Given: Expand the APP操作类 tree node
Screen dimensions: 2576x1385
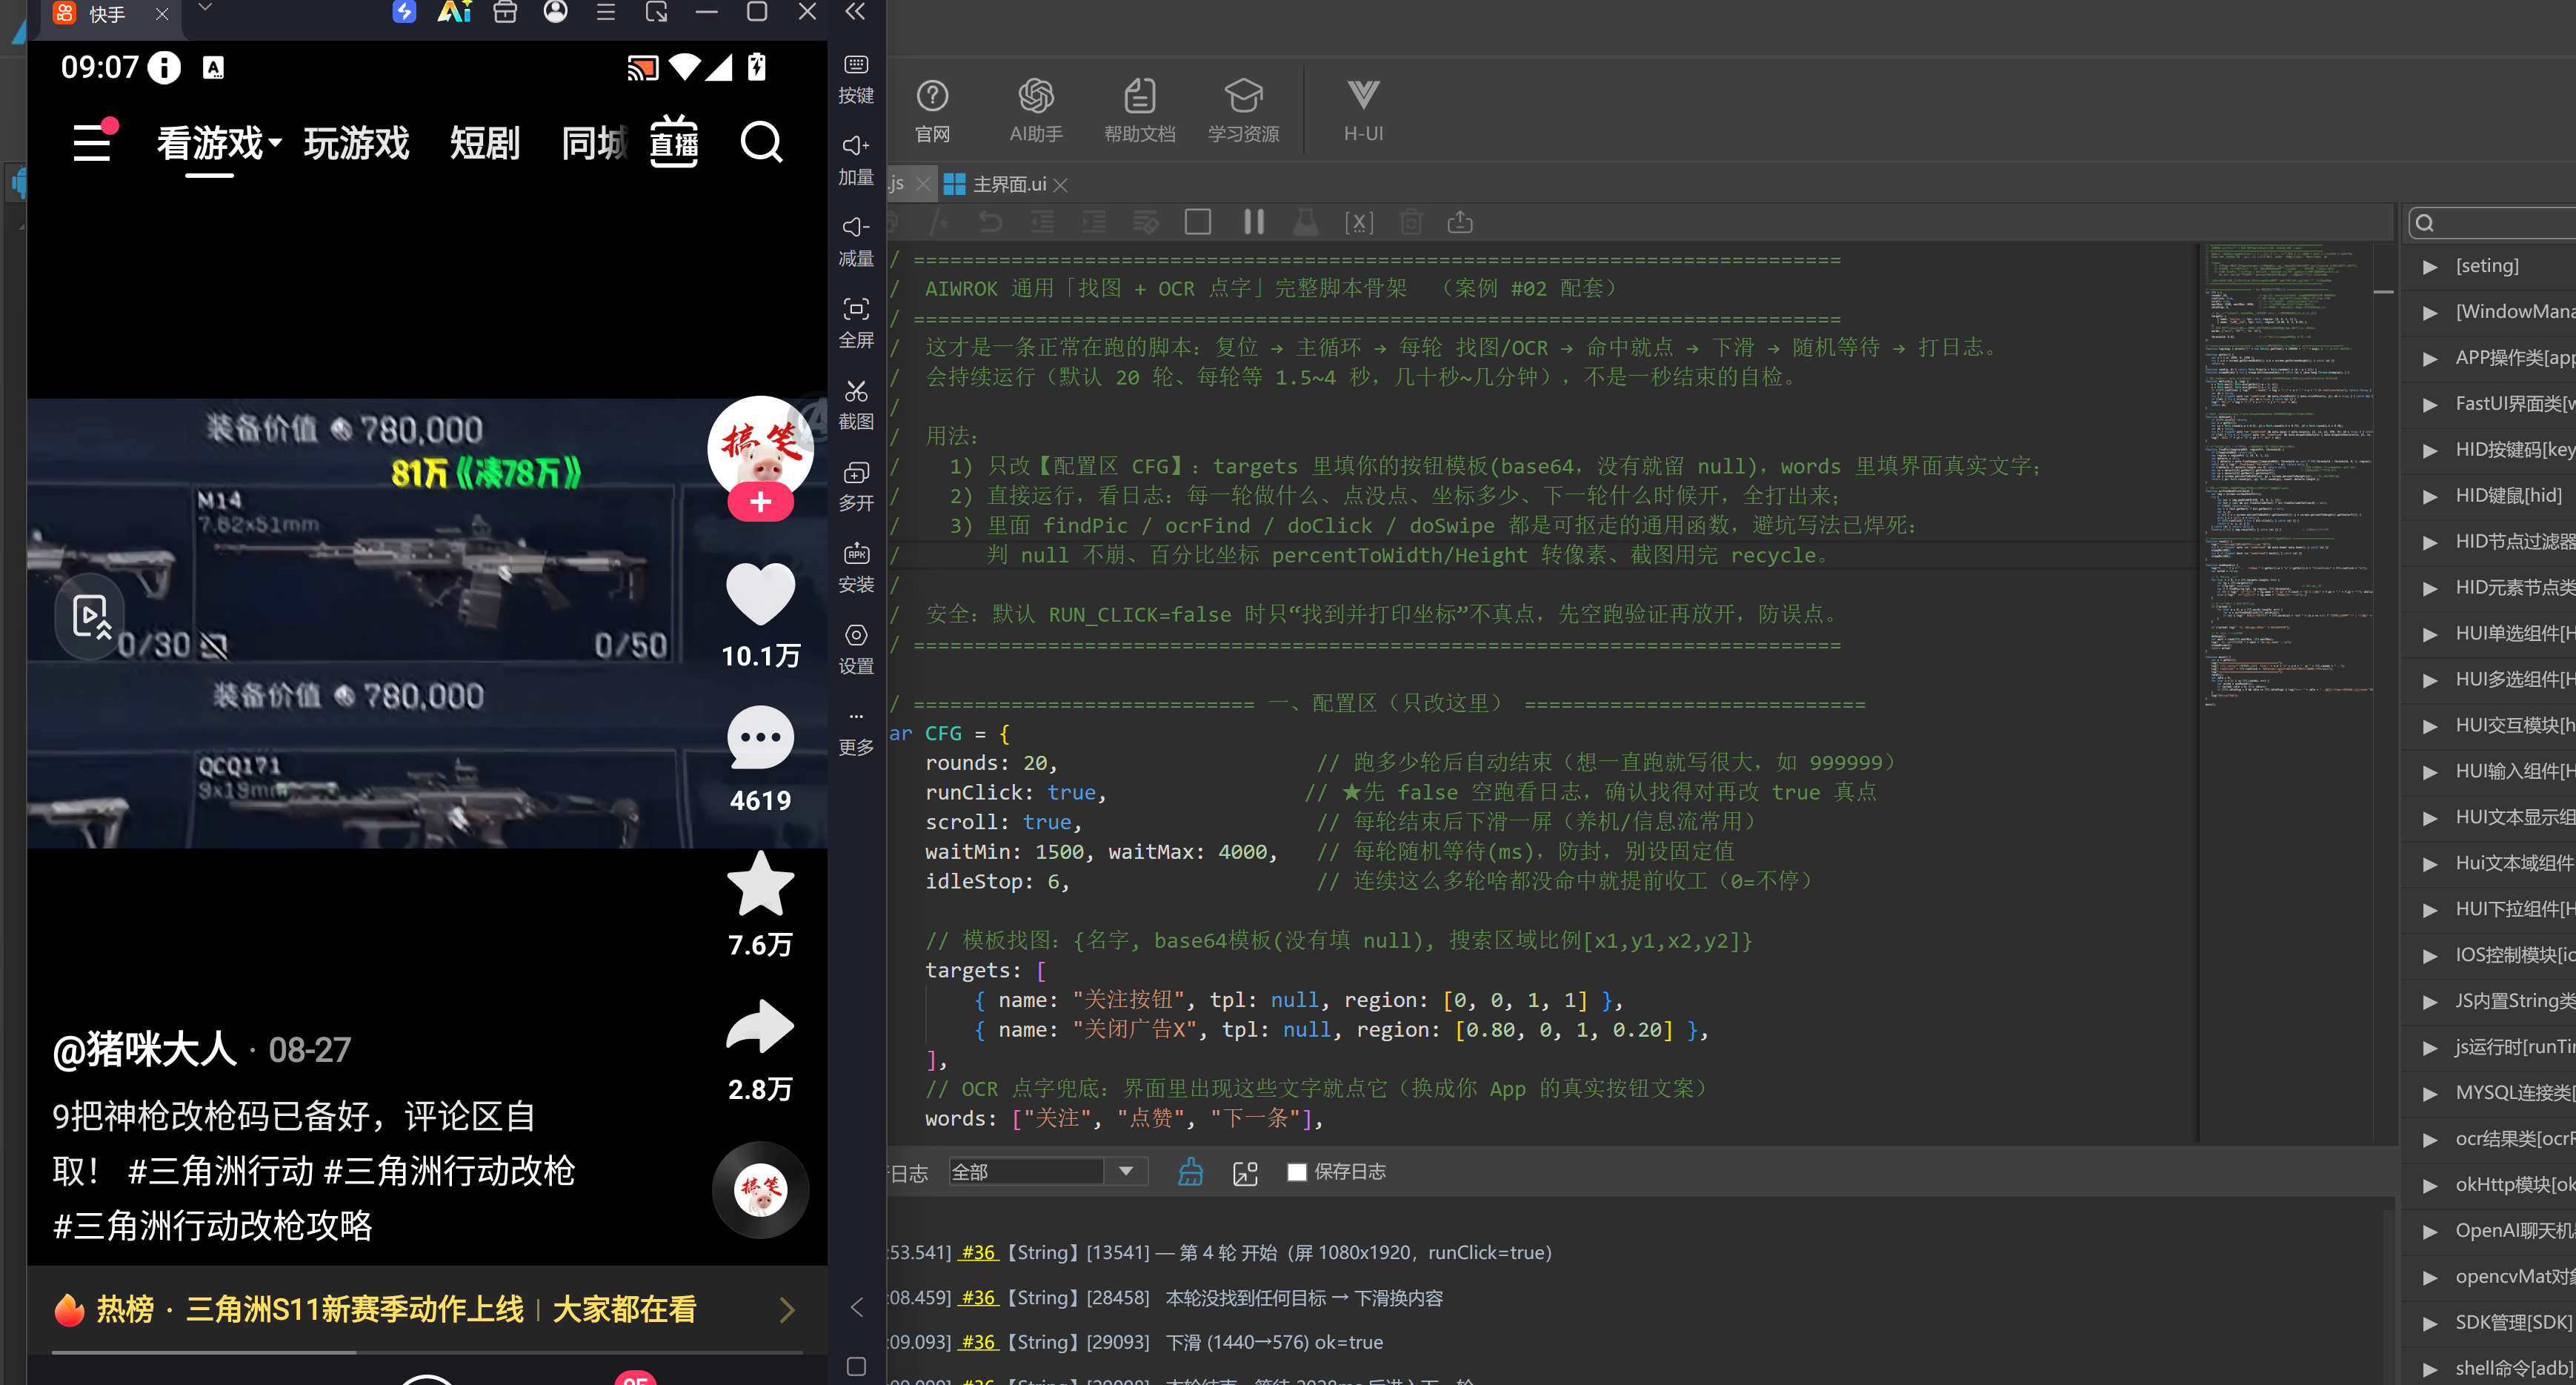Looking at the screenshot, I should click(2430, 358).
